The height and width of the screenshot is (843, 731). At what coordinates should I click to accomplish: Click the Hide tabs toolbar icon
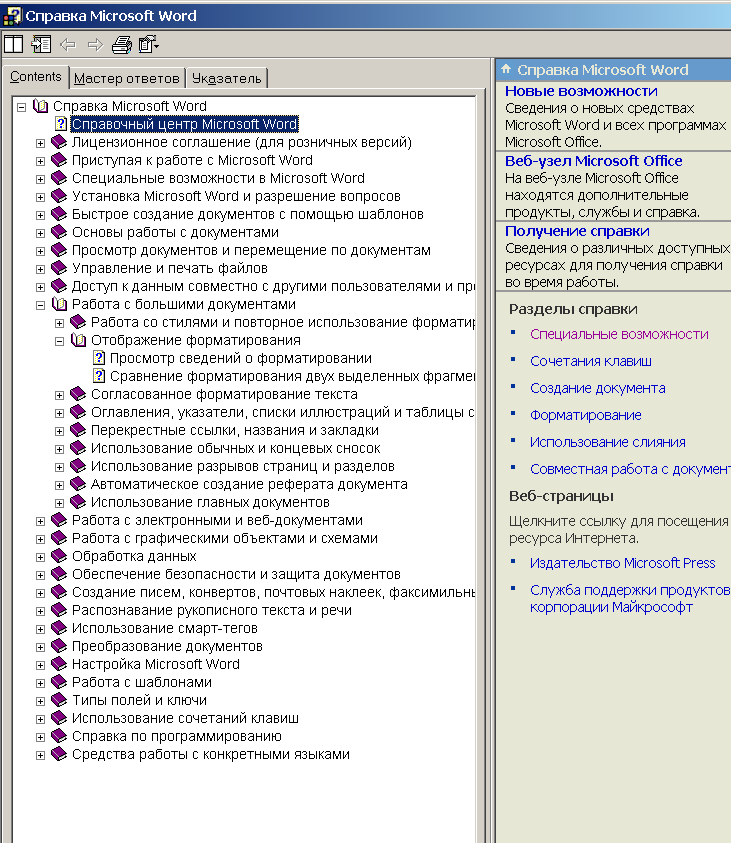click(41, 44)
